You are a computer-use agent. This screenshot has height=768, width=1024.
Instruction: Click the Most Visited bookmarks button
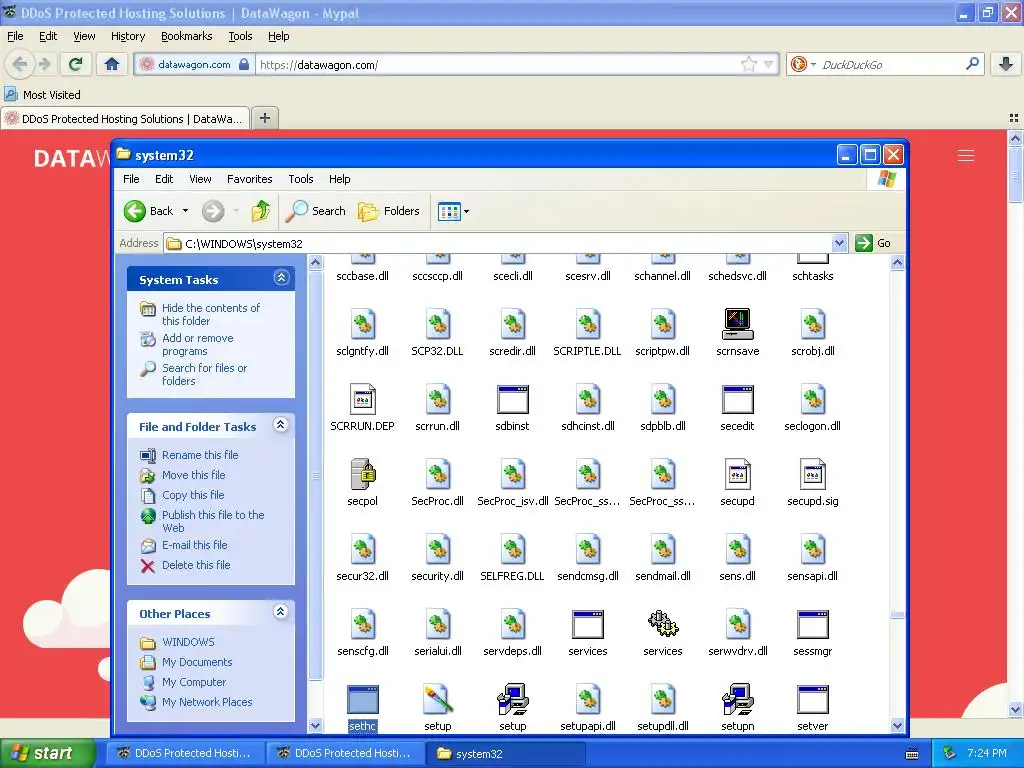[x=42, y=95]
